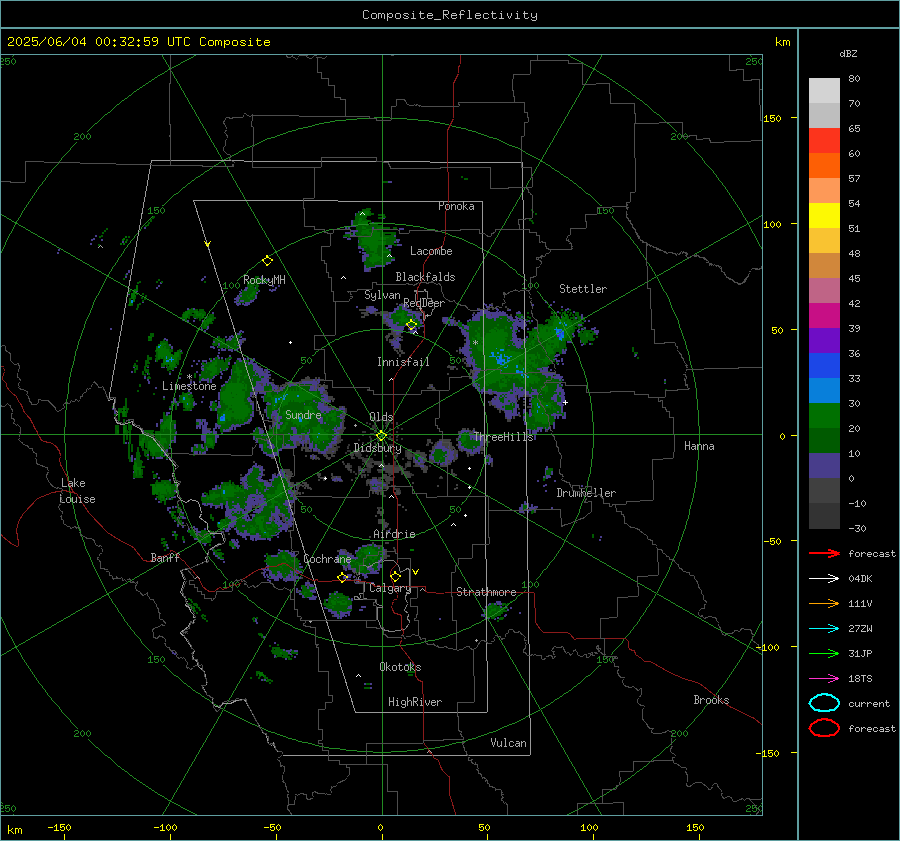
Task: Click the -30 dBZ legend value
Action: (x=857, y=528)
